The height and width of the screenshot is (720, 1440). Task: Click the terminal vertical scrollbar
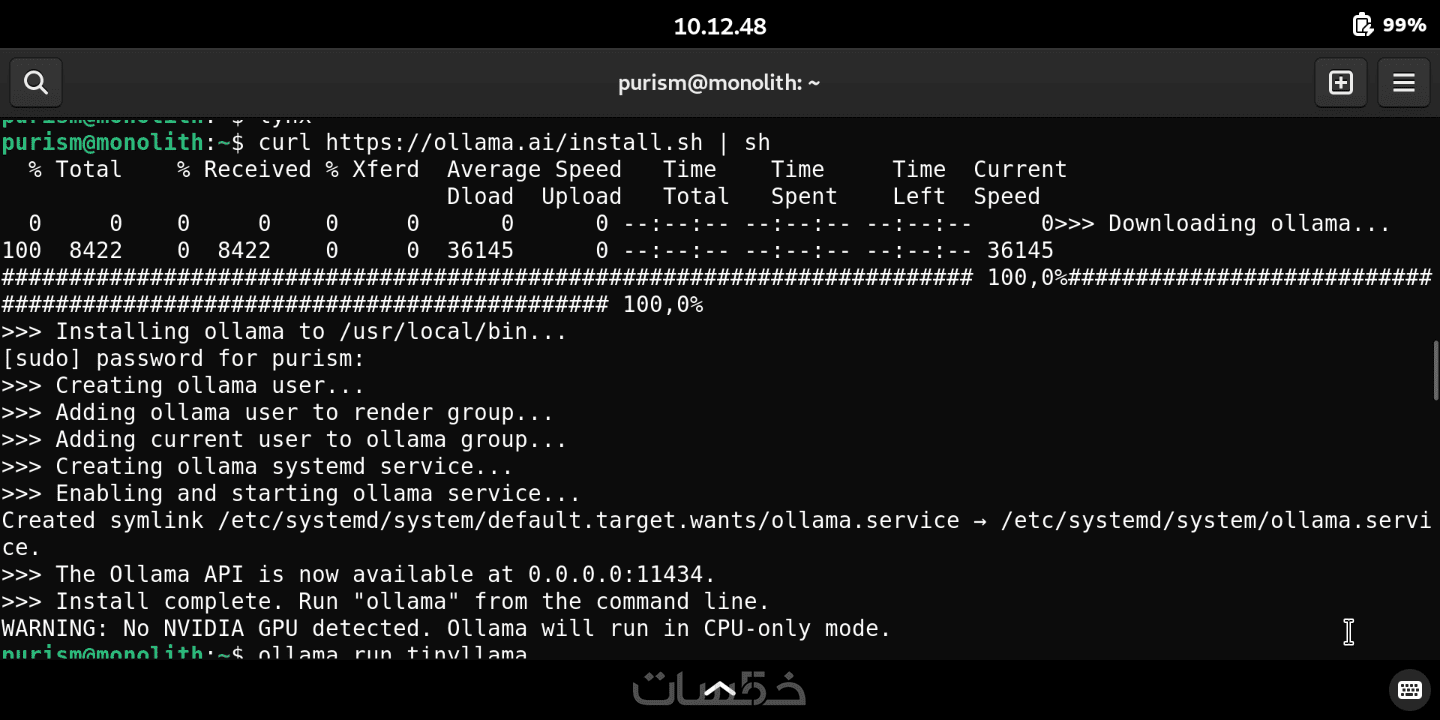[1435, 370]
